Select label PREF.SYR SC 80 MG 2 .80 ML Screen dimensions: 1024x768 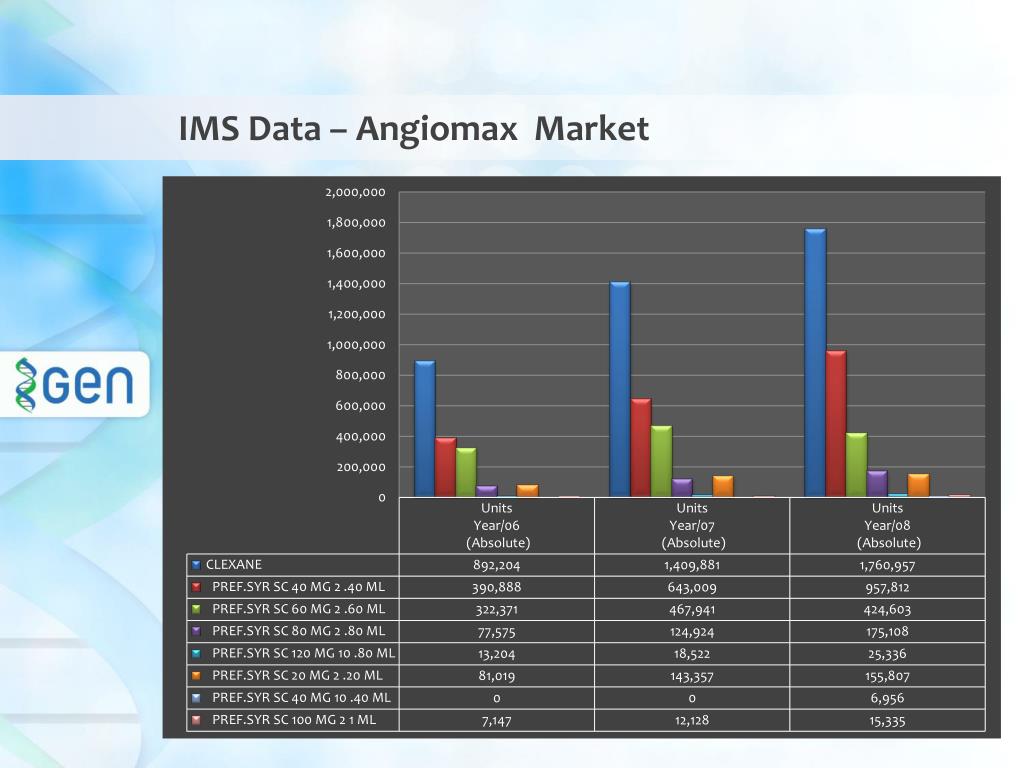[x=298, y=632]
